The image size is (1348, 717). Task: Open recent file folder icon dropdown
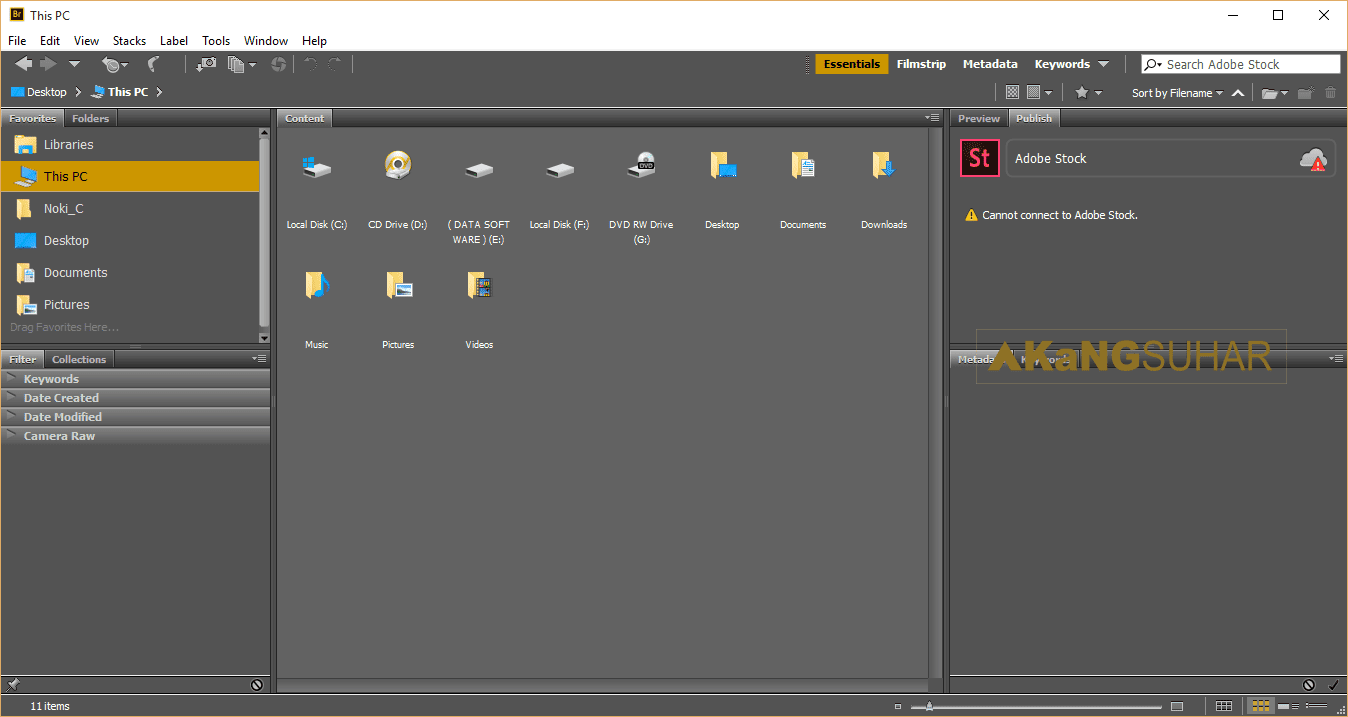pos(1275,93)
